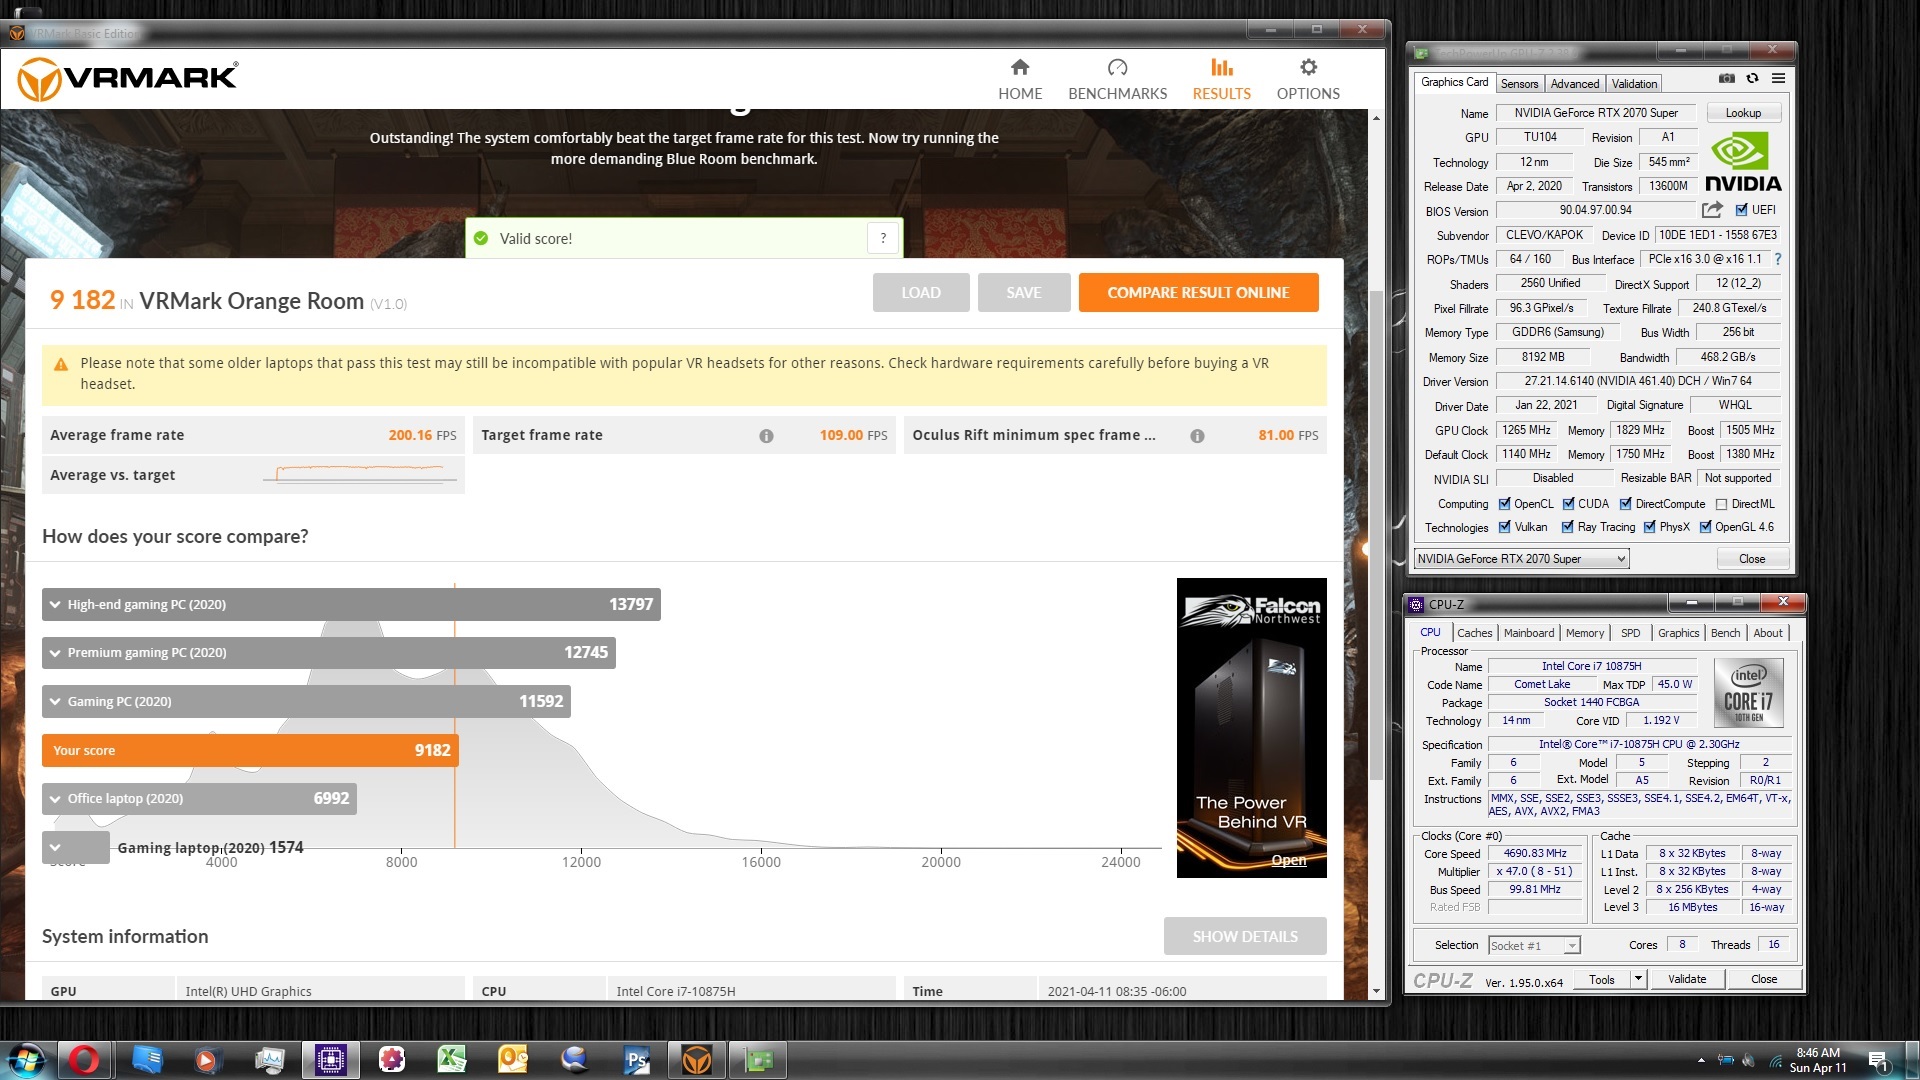Open the Action Center notification icon
Image resolution: width=1920 pixels, height=1080 pixels.
pos(1877,1061)
